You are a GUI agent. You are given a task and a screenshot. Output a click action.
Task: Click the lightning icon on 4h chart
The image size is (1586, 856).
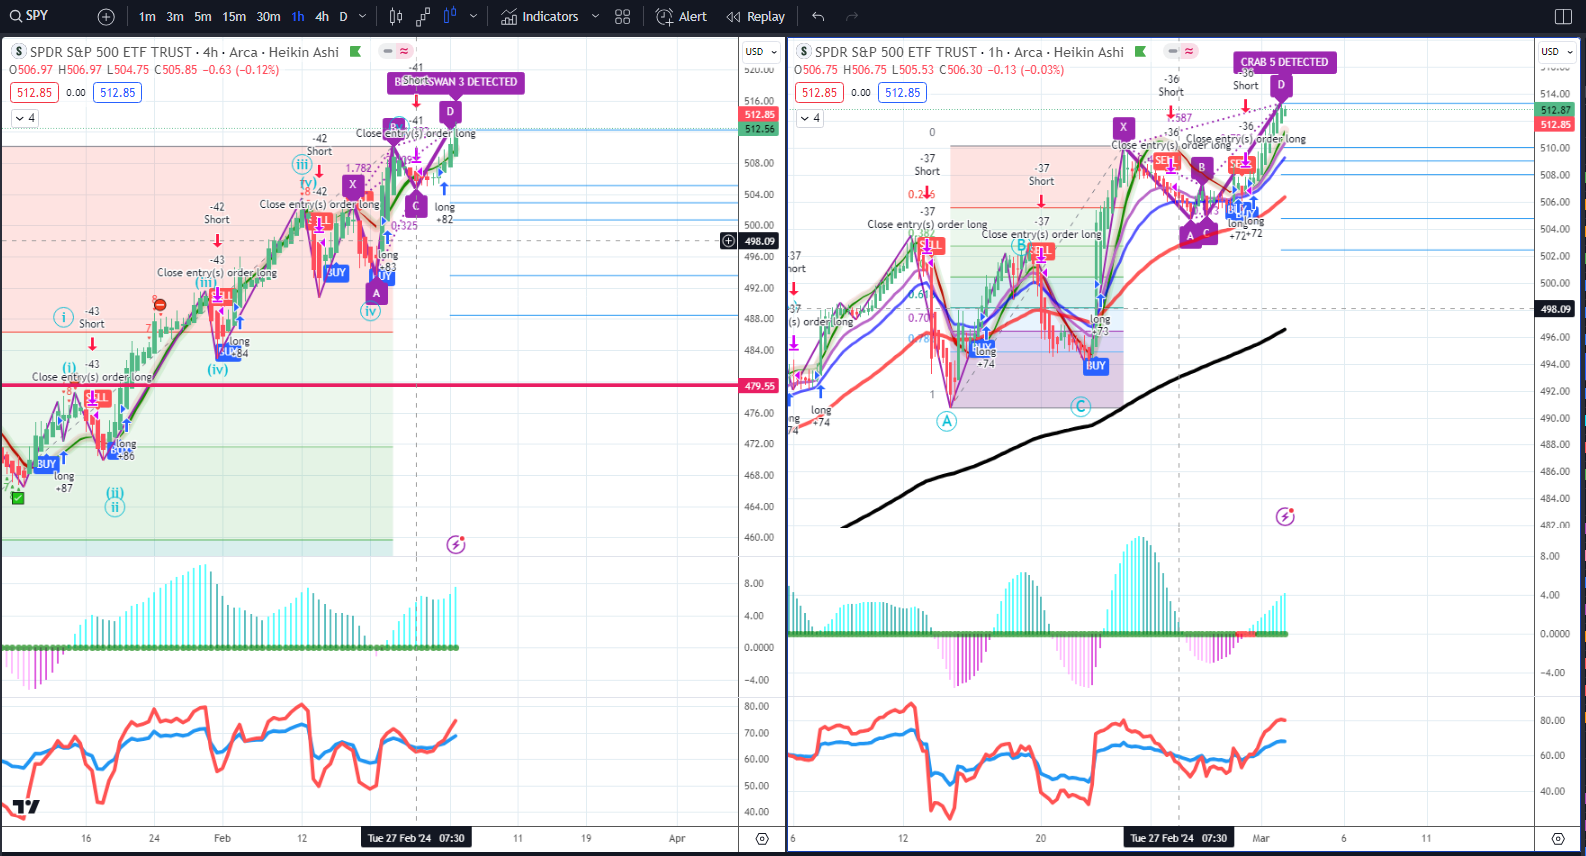pos(456,545)
